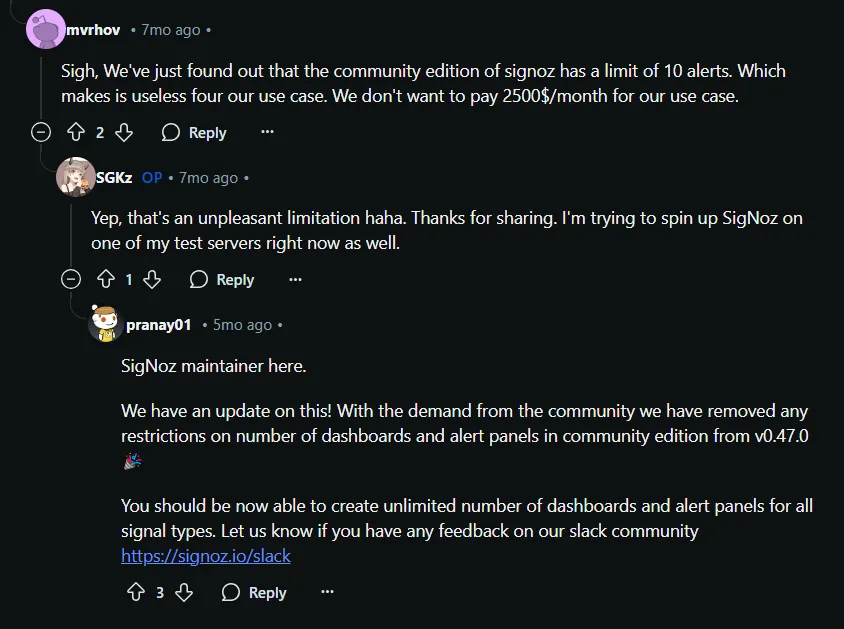Upvote pranay01's comment

136,593
